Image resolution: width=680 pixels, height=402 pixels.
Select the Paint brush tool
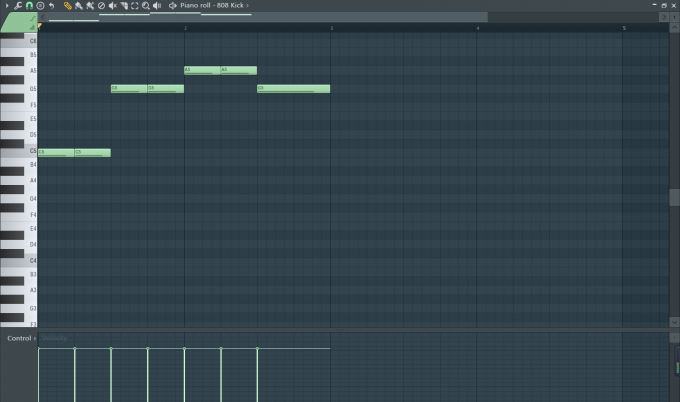point(78,5)
